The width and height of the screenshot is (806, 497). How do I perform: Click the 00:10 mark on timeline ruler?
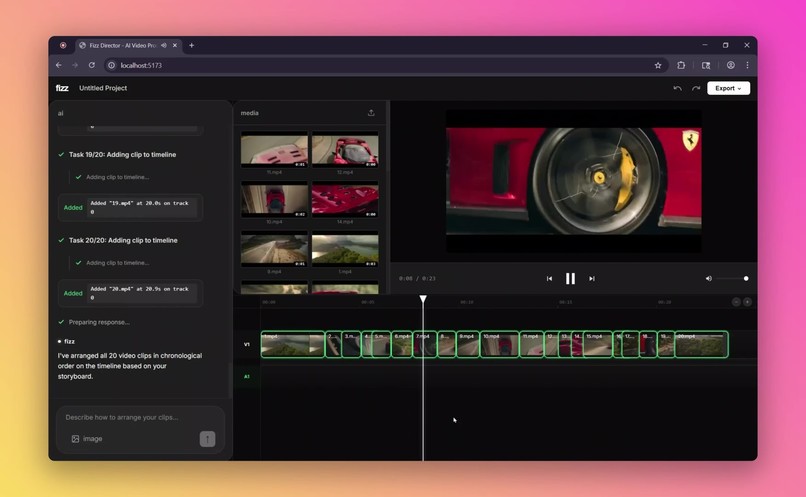467,302
